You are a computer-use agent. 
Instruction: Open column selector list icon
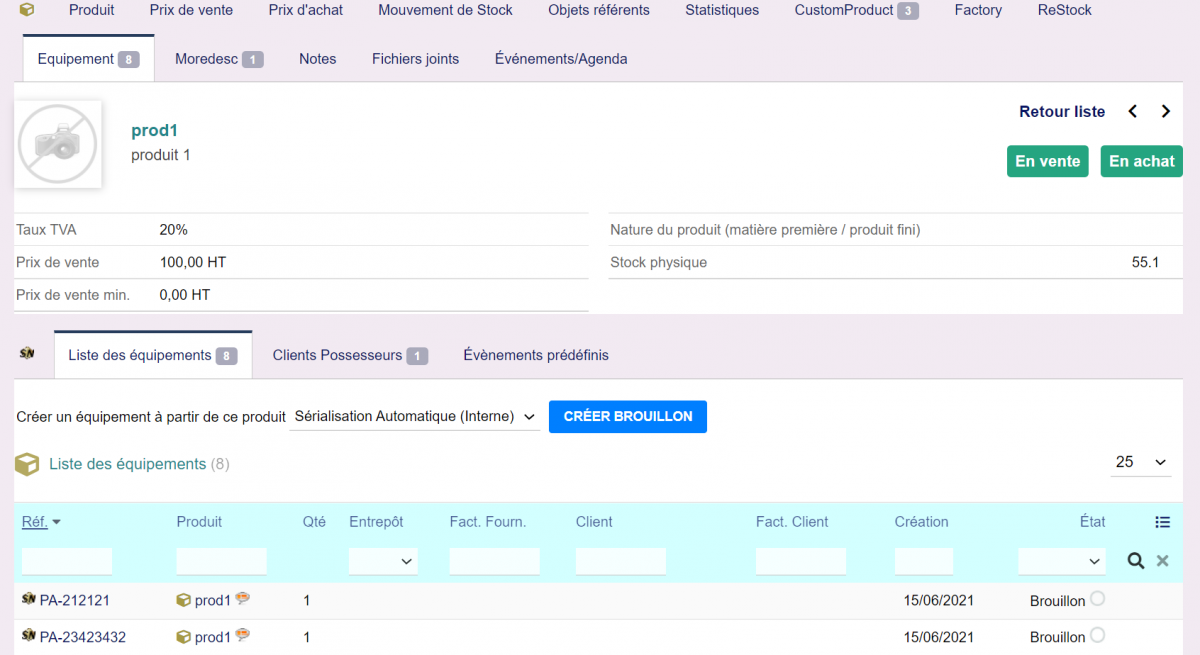point(1162,522)
